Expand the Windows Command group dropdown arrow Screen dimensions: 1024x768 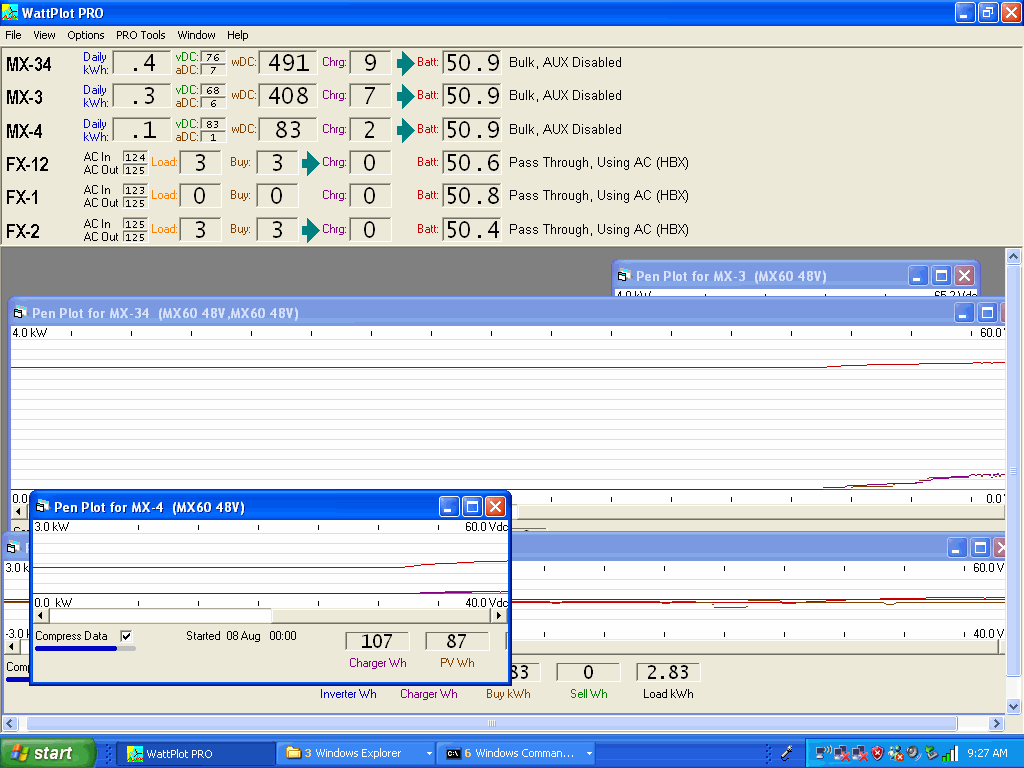pos(589,754)
